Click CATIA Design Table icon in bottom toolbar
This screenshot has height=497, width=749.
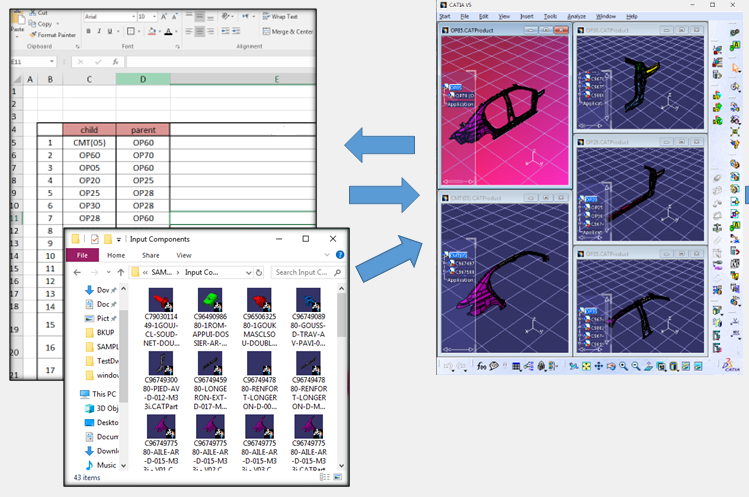point(516,367)
